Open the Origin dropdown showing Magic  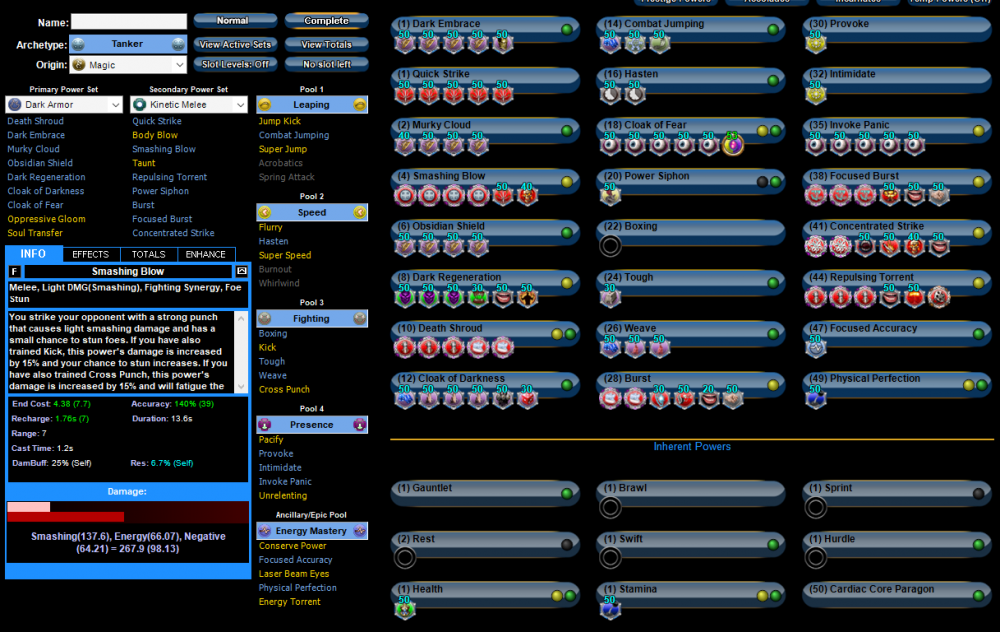[128, 65]
